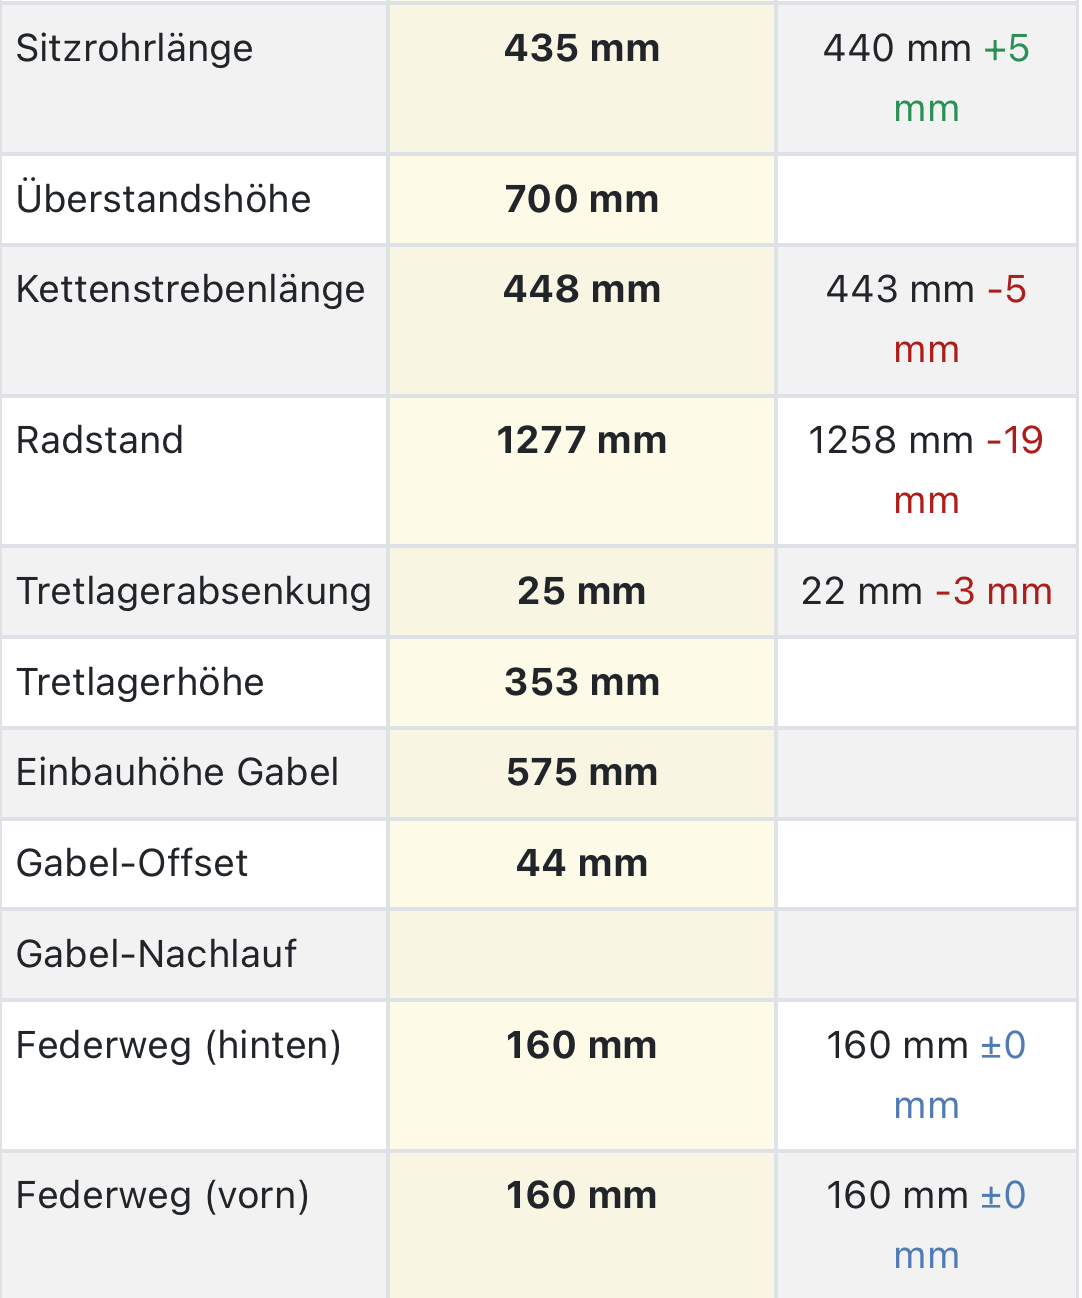
Task: Select the 44 mm Gabel-Offset value
Action: [x=582, y=864]
